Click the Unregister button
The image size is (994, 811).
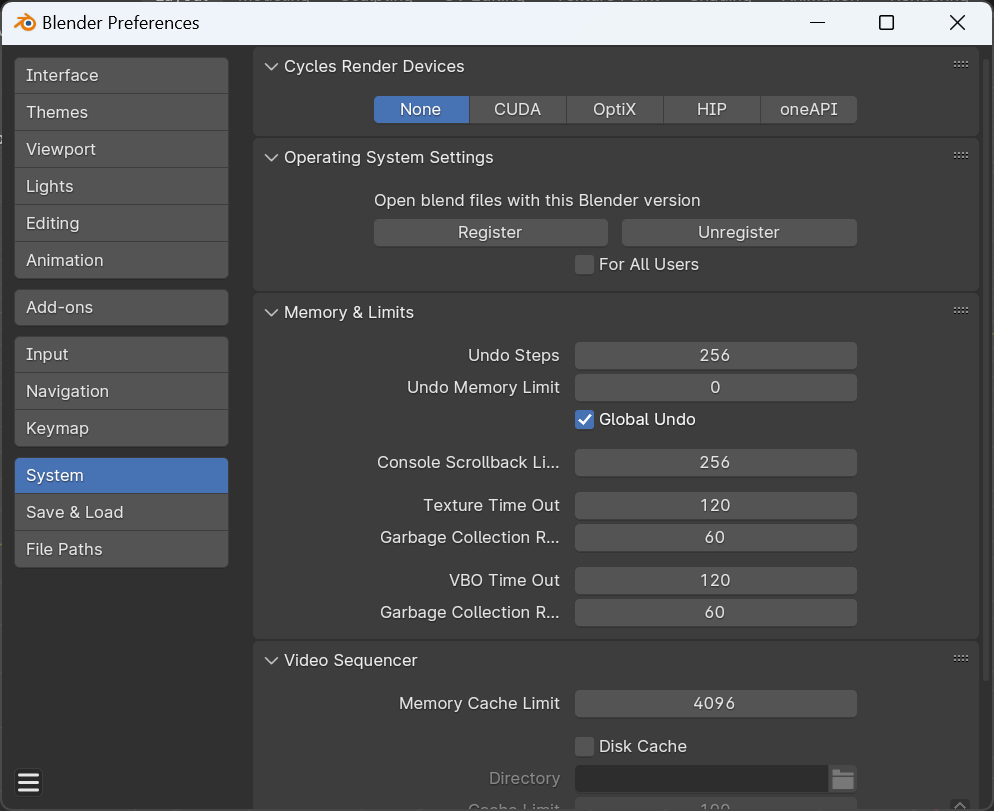(x=739, y=233)
